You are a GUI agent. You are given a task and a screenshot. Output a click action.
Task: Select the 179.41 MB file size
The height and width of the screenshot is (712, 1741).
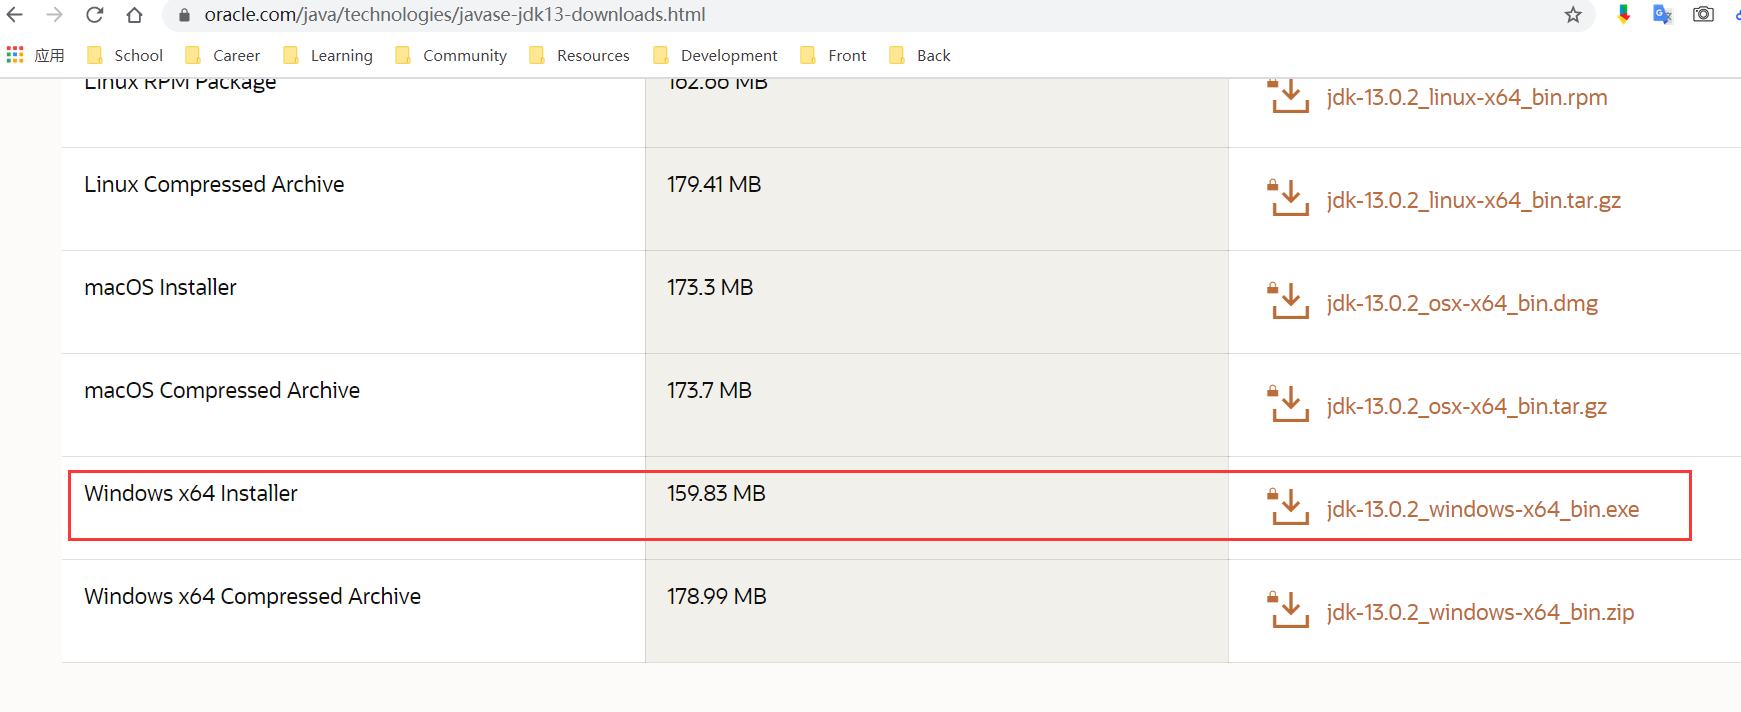pyautogui.click(x=714, y=184)
